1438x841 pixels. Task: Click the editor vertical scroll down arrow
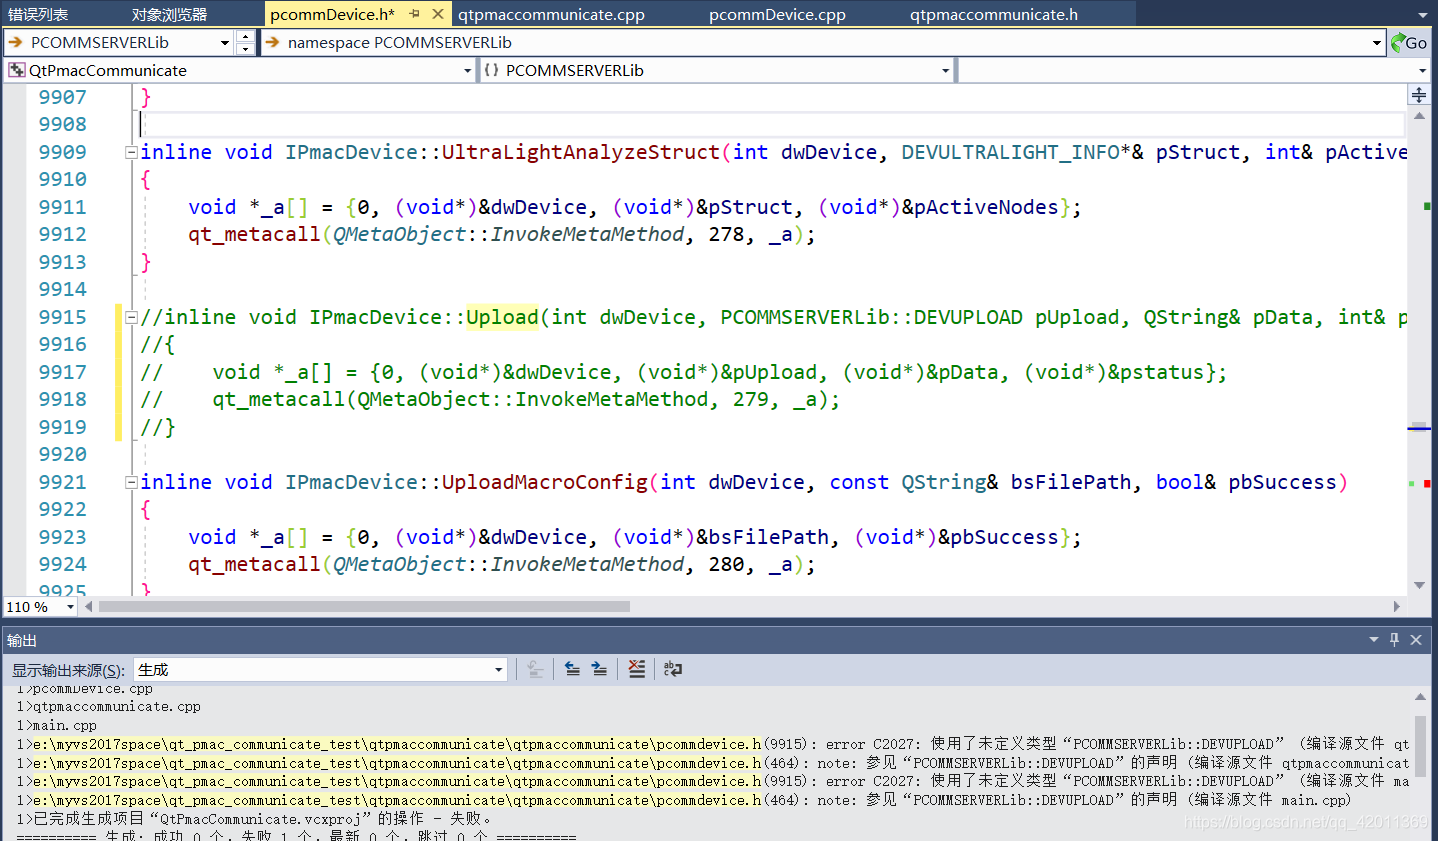(x=1419, y=586)
